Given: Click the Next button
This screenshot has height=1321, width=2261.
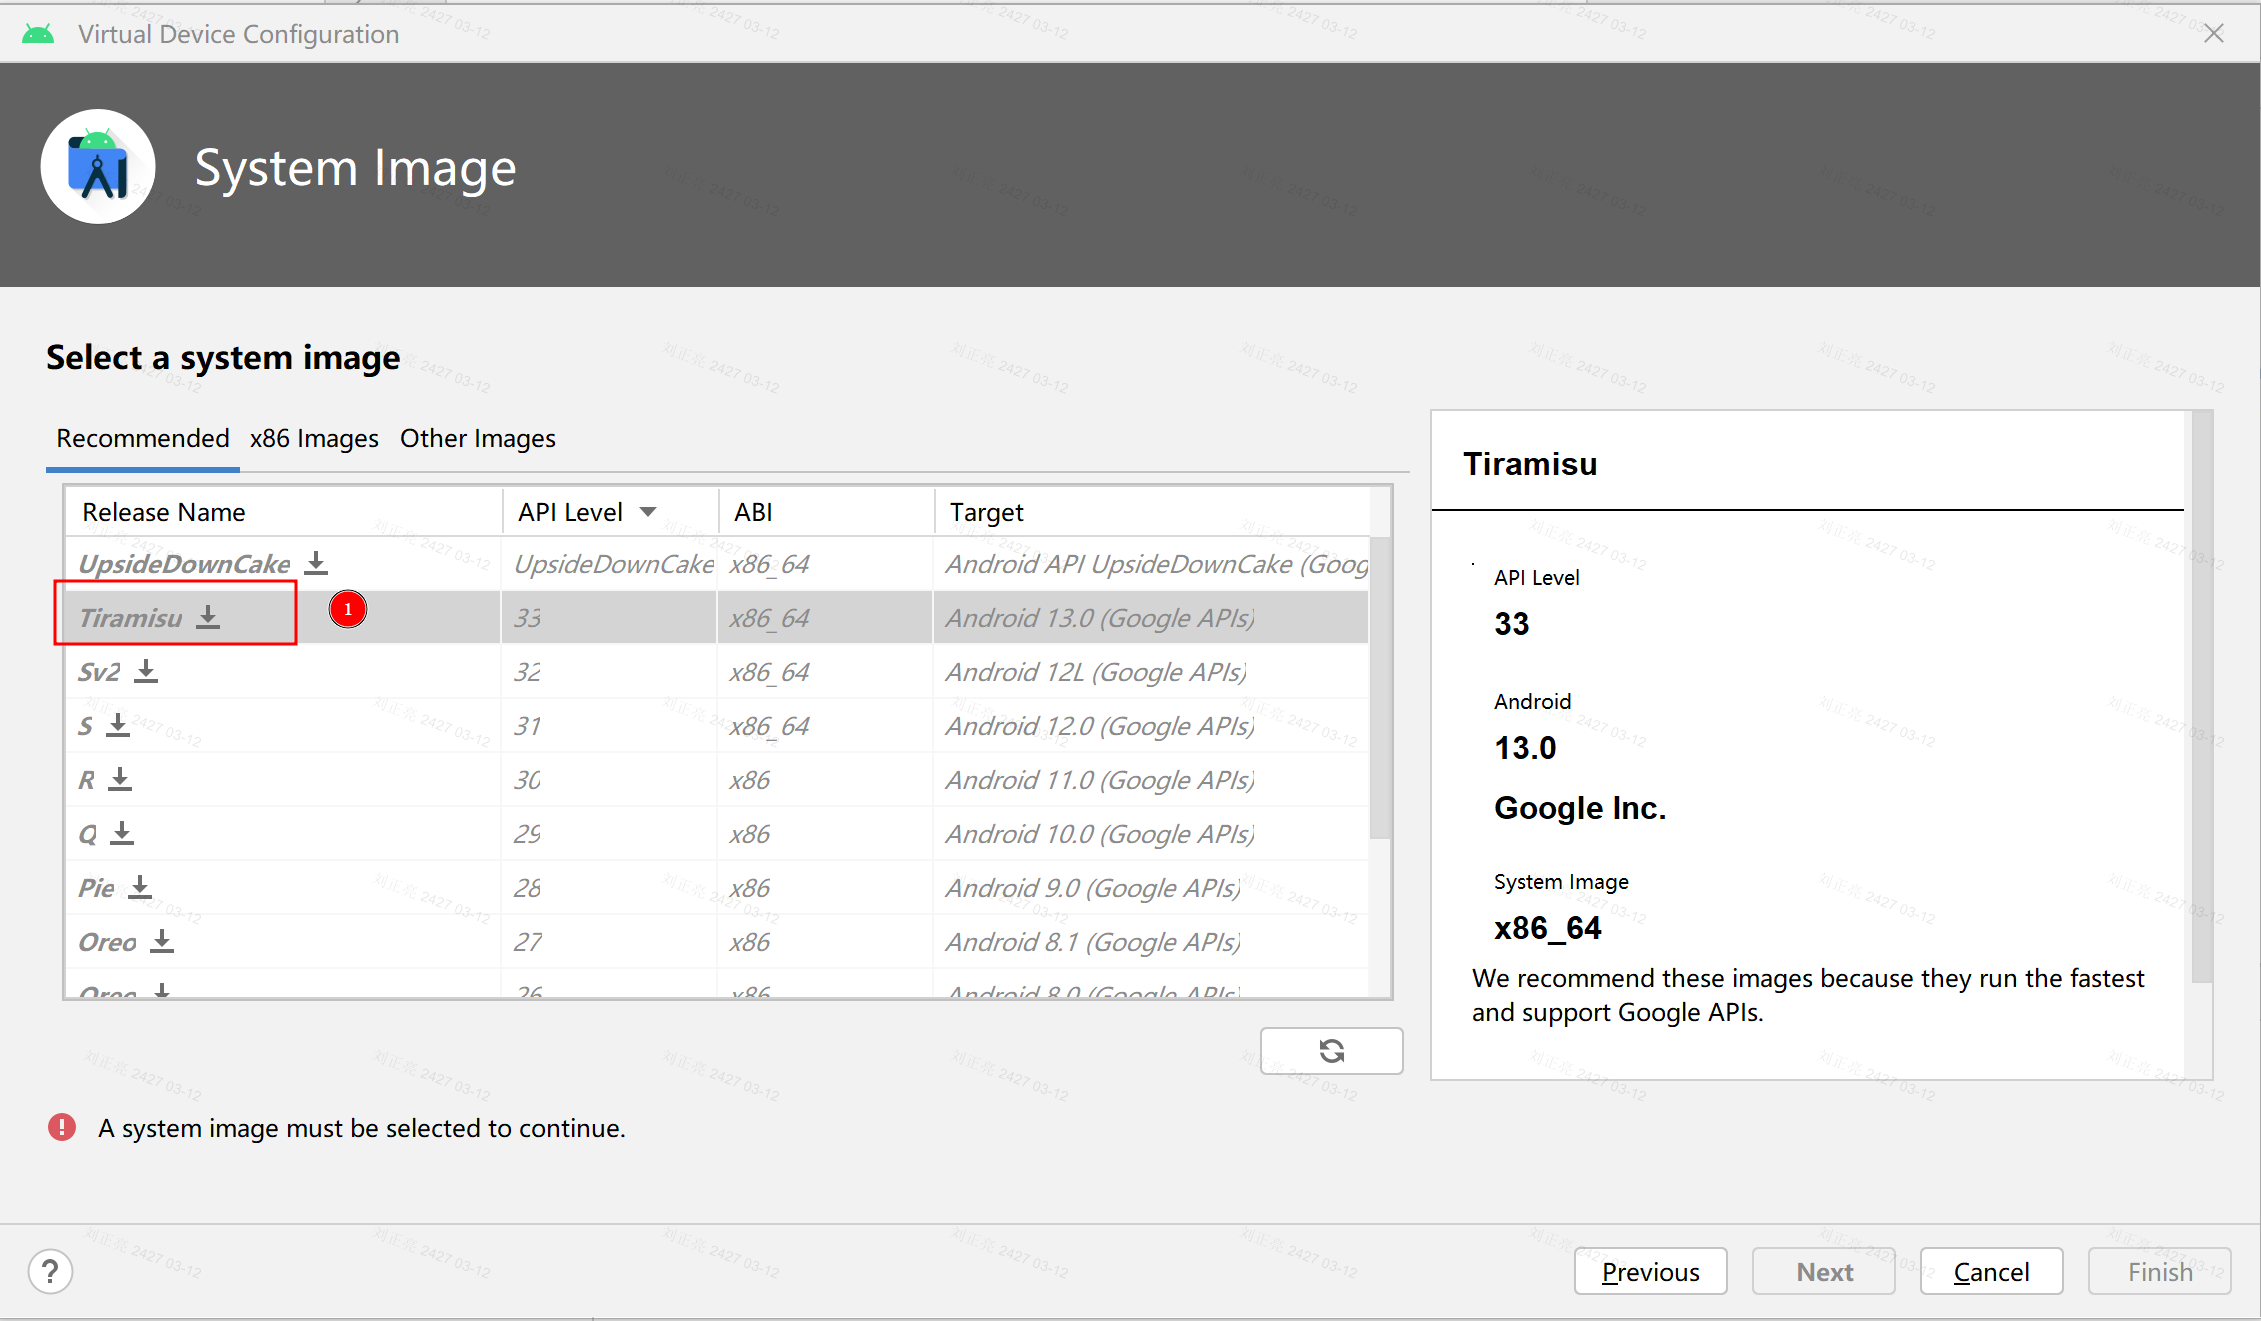Looking at the screenshot, I should [1824, 1271].
